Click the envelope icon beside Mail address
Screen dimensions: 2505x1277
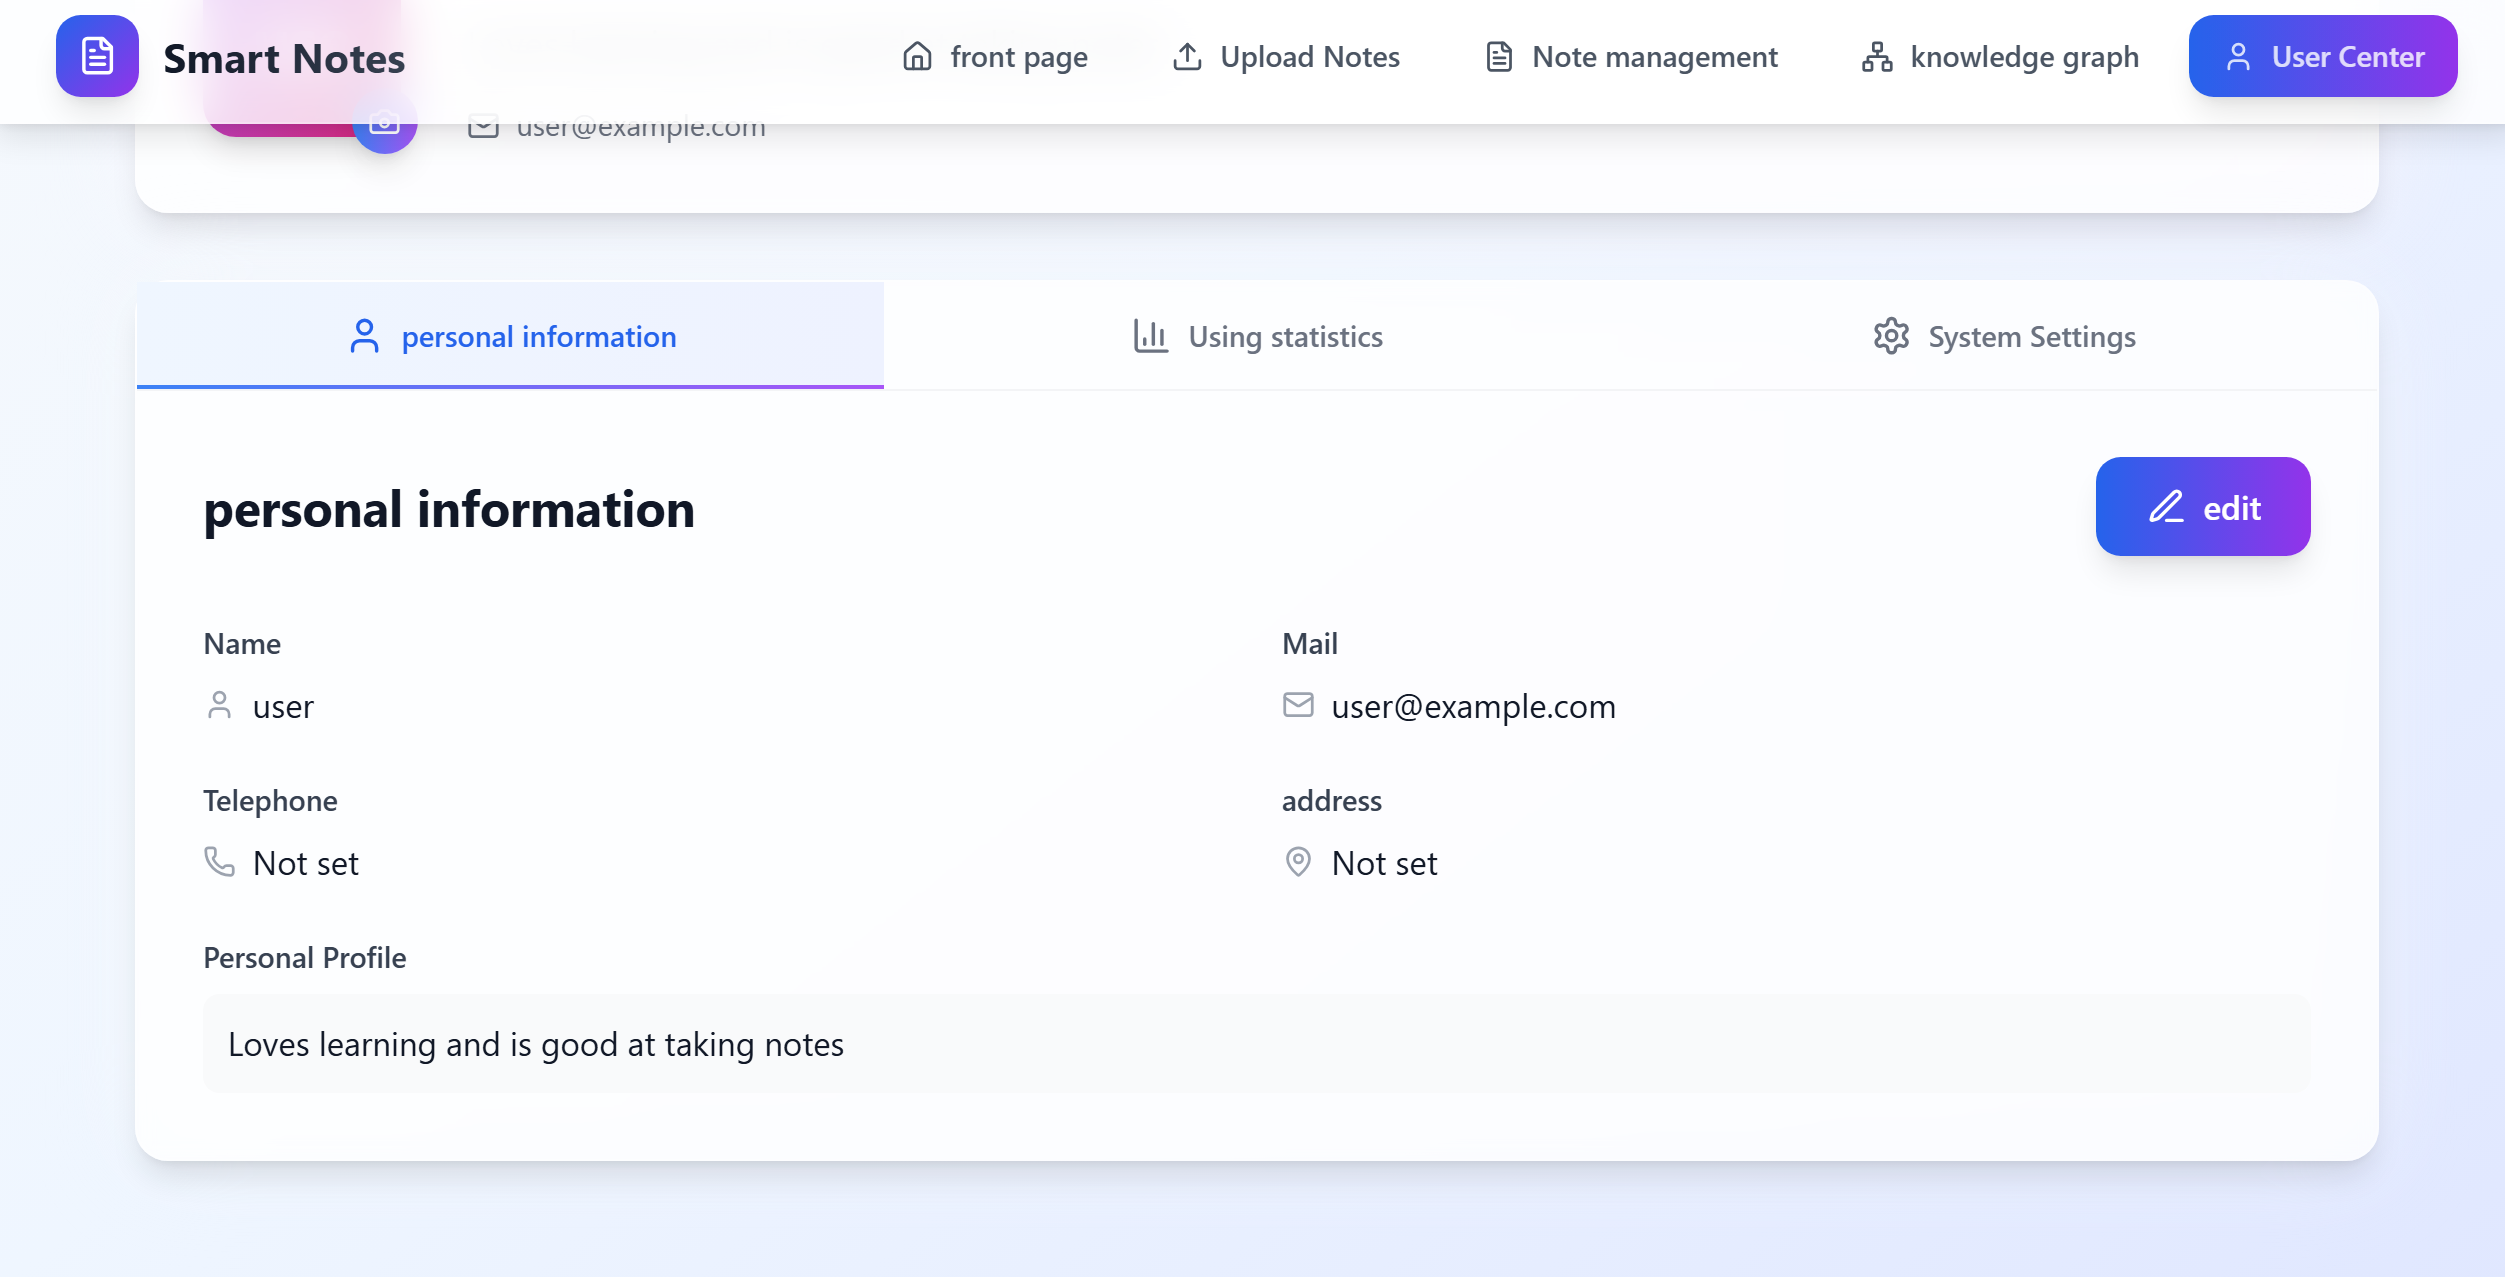click(1298, 705)
